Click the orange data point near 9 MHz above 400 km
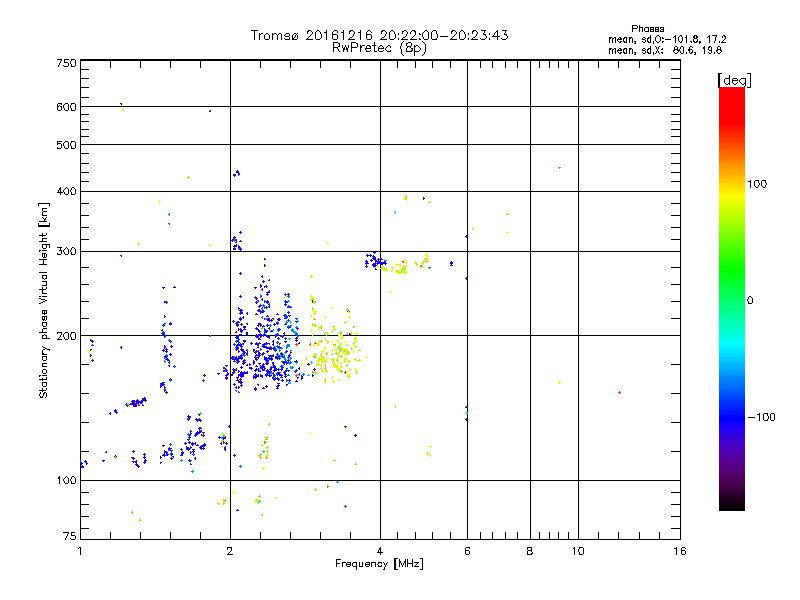This screenshot has height=600, width=800. point(560,167)
